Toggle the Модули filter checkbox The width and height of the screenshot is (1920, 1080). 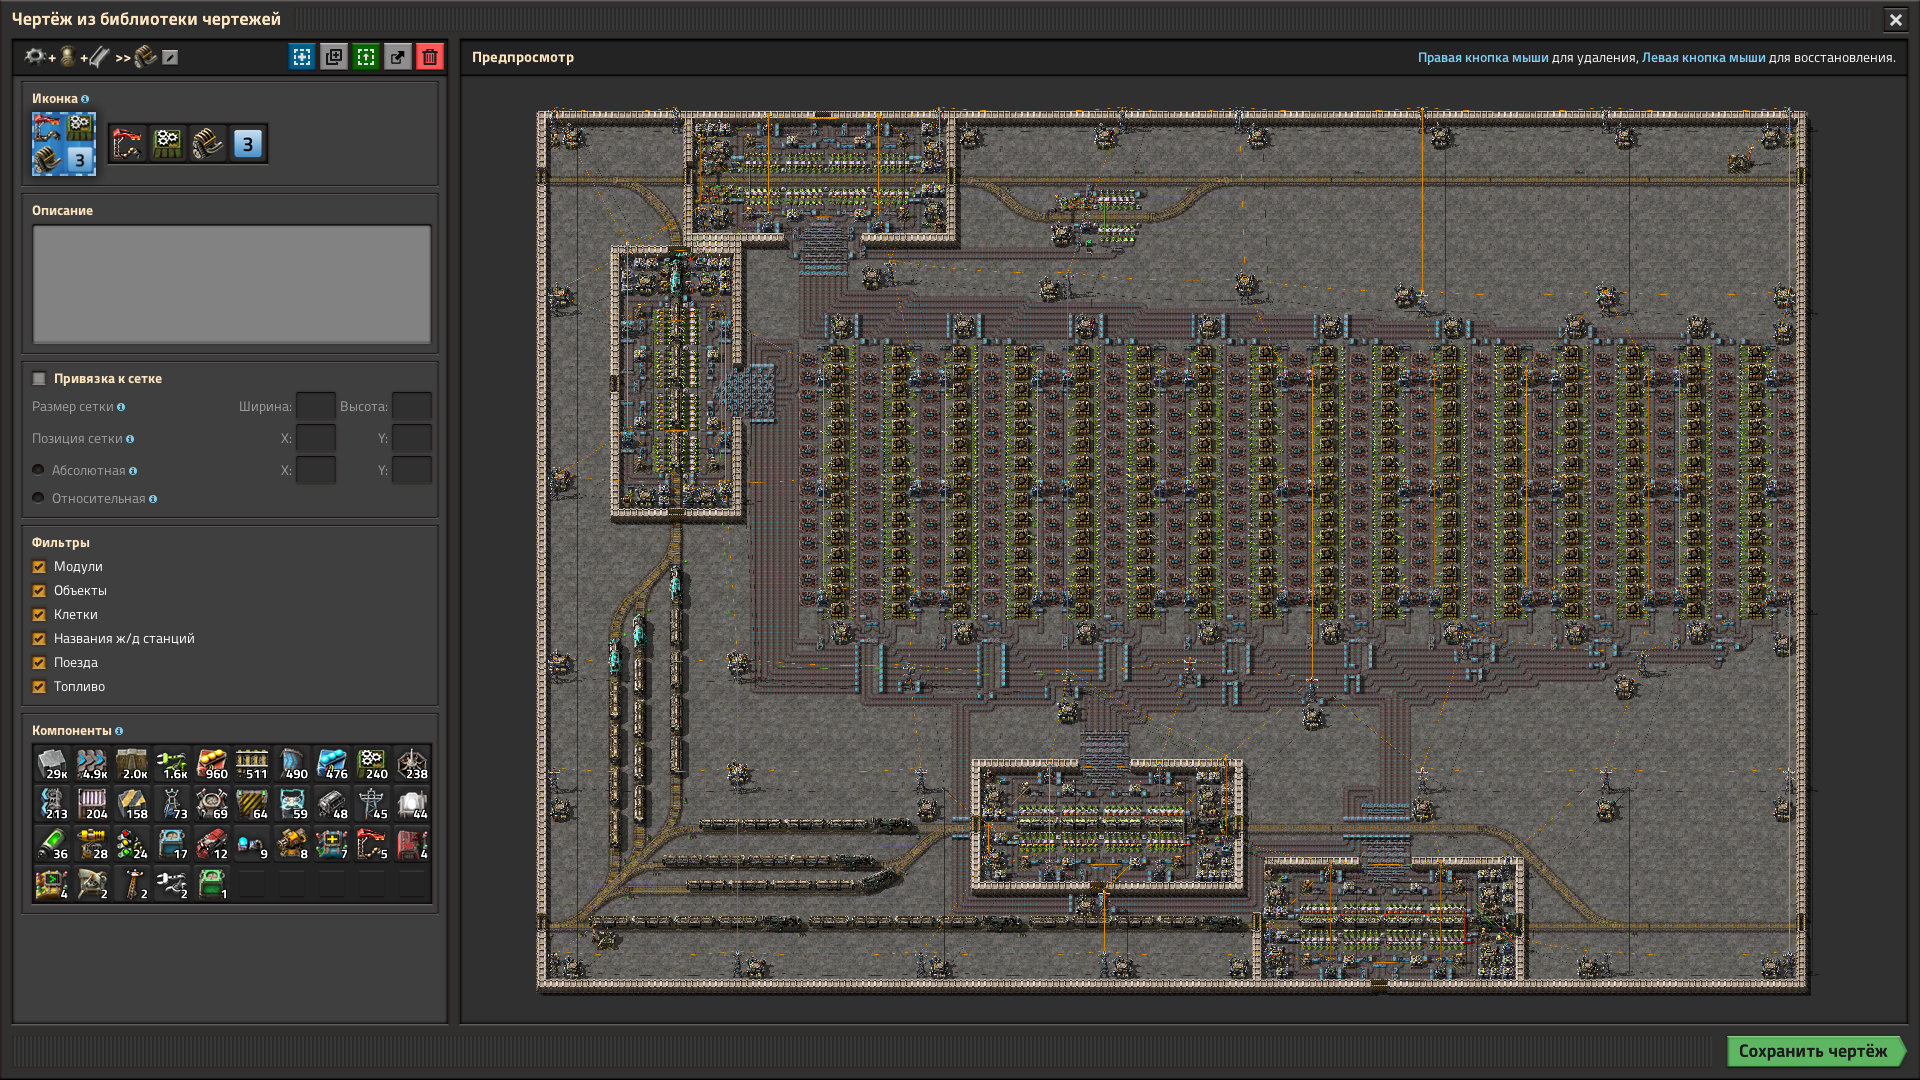click(39, 567)
